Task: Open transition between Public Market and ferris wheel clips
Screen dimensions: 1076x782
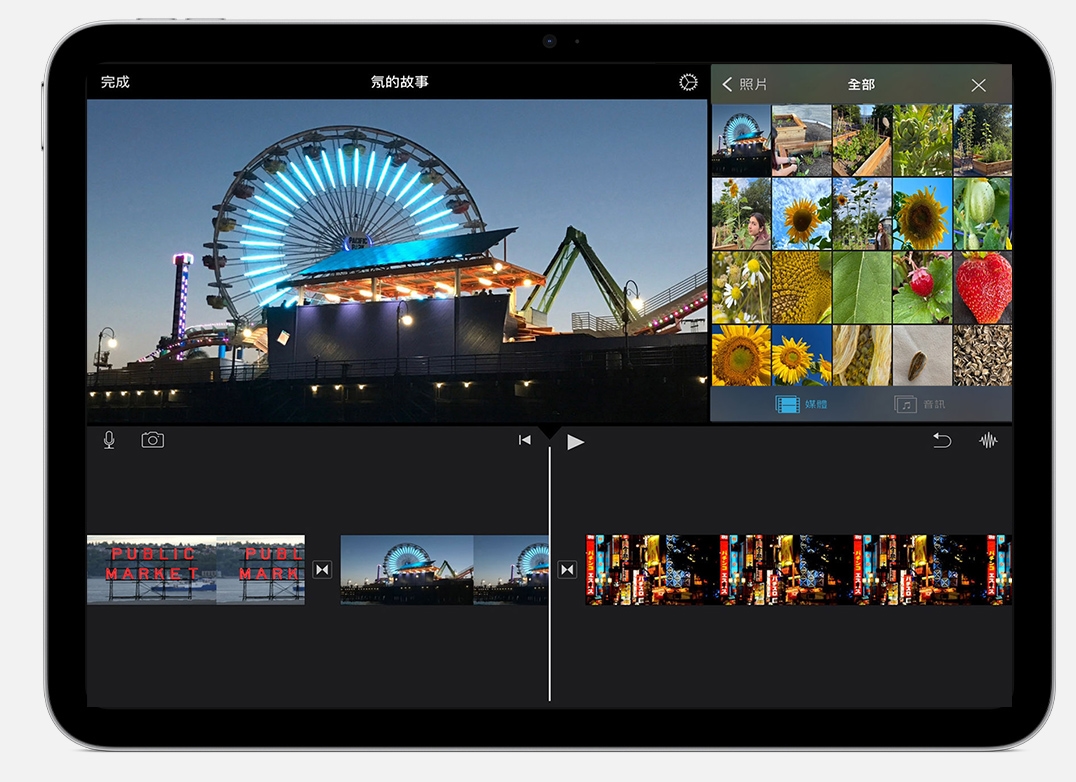Action: tap(322, 570)
